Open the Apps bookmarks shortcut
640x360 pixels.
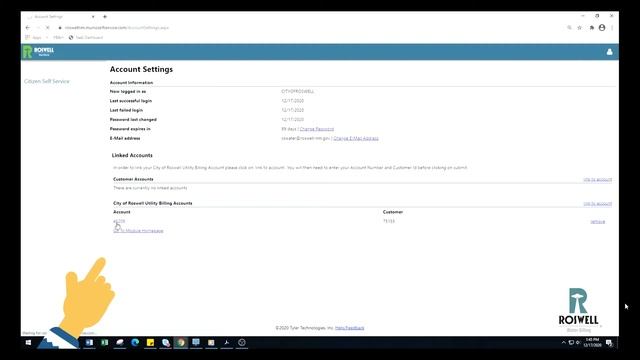click(33, 38)
